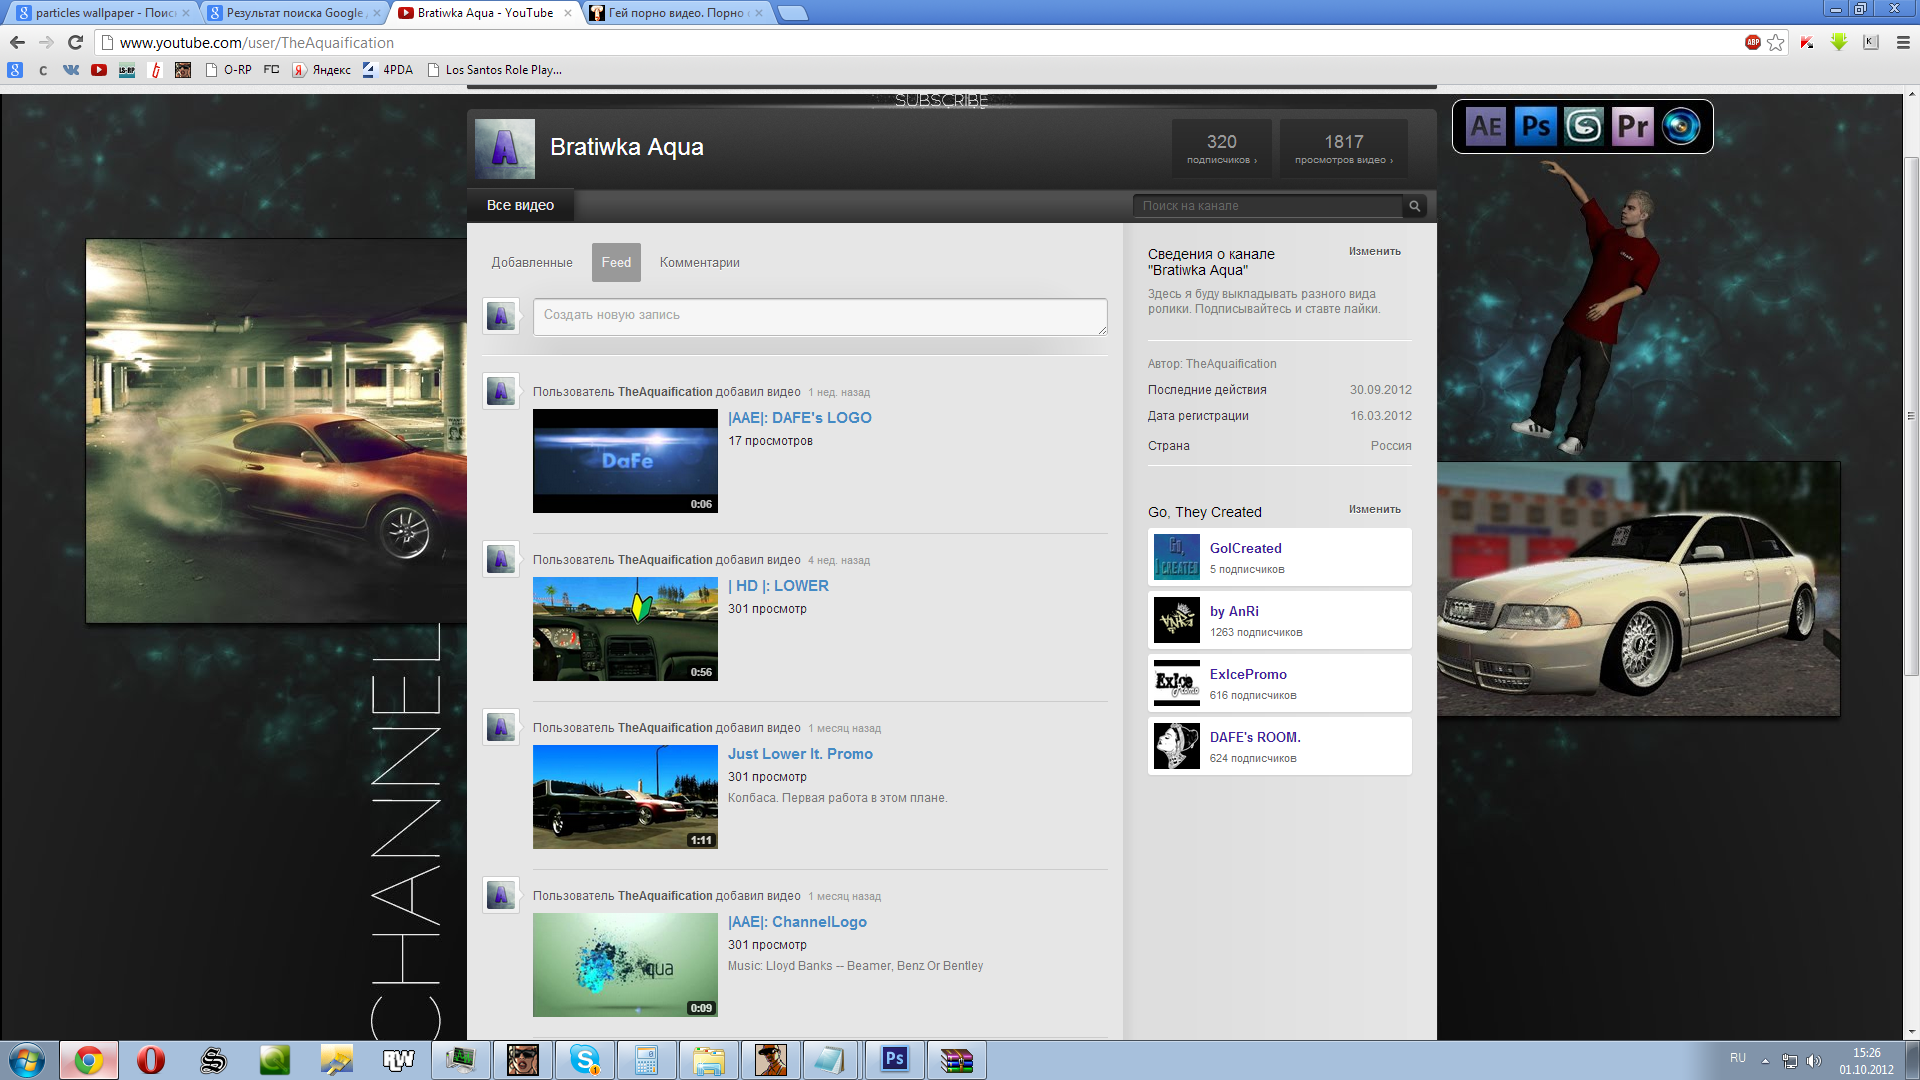The height and width of the screenshot is (1080, 1920).
Task: Click the green download arrow extension icon
Action: pyautogui.click(x=1839, y=42)
